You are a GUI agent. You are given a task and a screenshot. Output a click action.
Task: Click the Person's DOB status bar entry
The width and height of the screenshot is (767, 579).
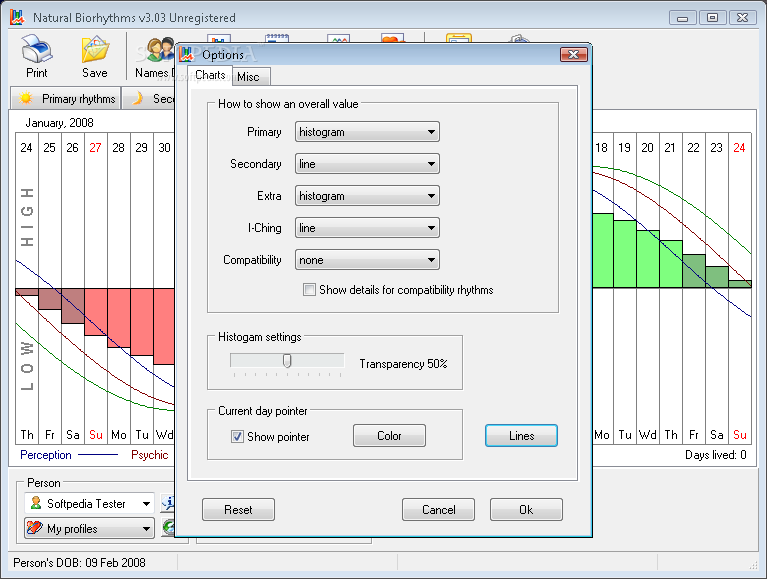(79, 563)
